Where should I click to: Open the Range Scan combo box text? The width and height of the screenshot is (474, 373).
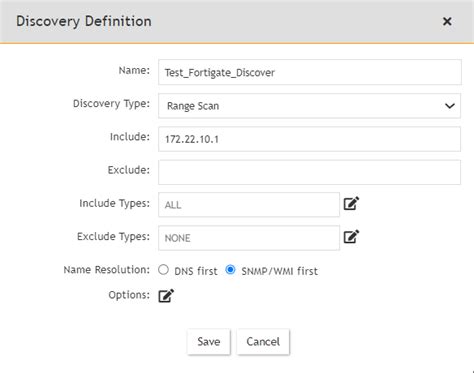[193, 106]
